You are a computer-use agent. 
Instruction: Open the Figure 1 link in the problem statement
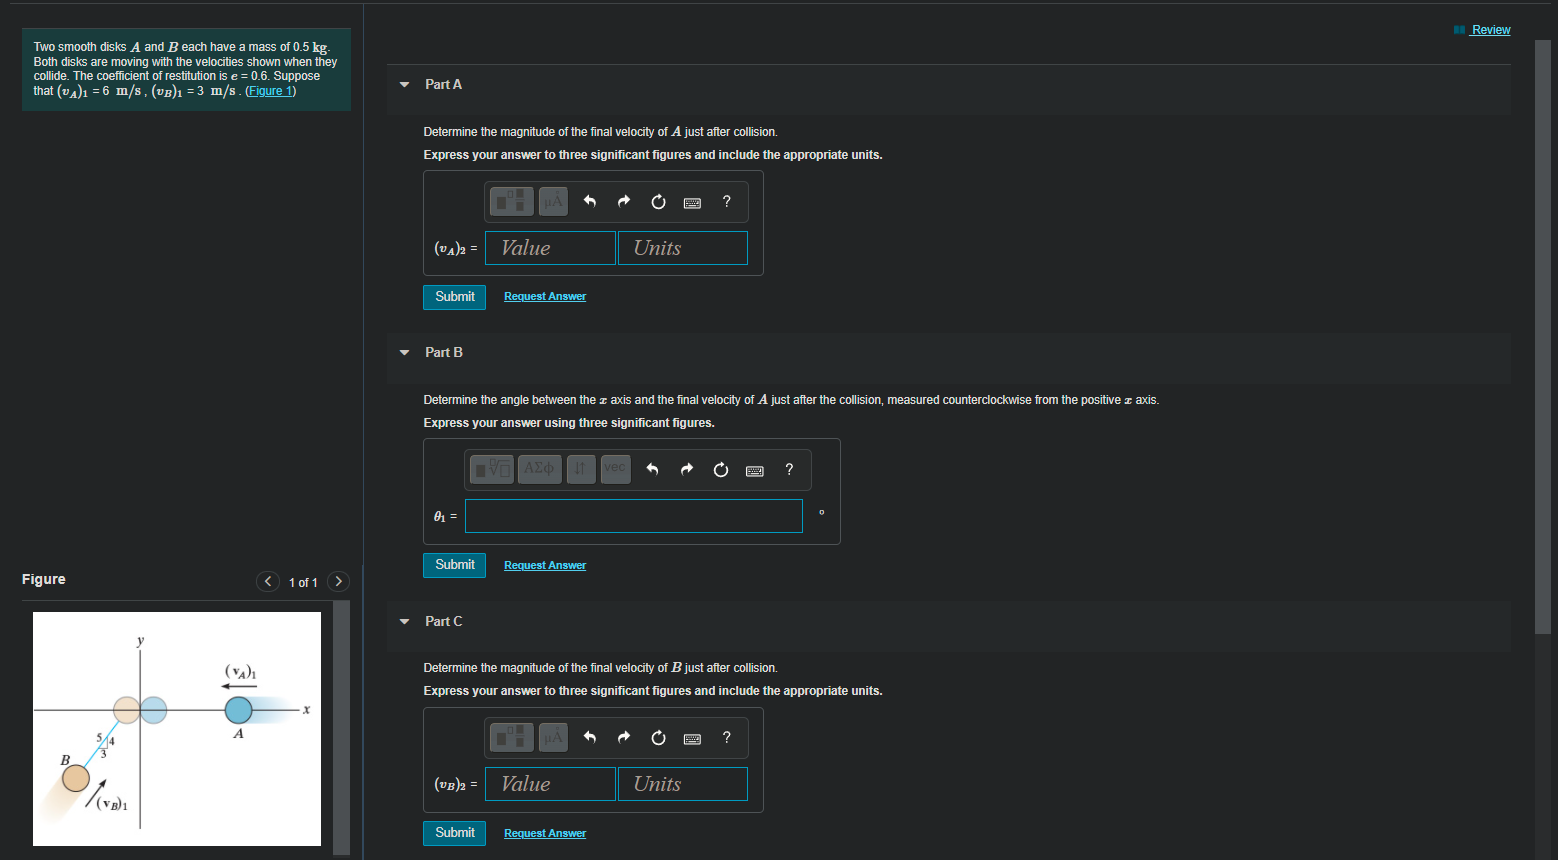pos(269,90)
